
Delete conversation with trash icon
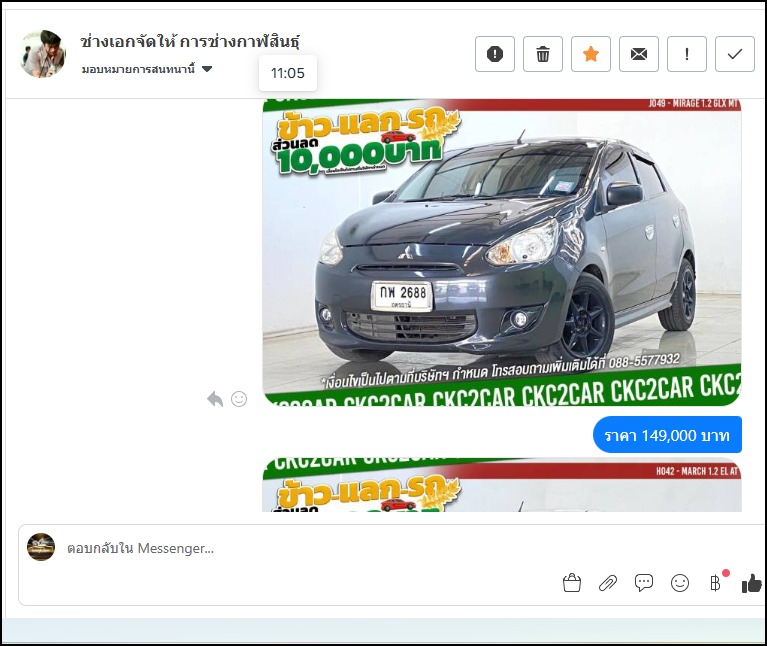click(542, 54)
